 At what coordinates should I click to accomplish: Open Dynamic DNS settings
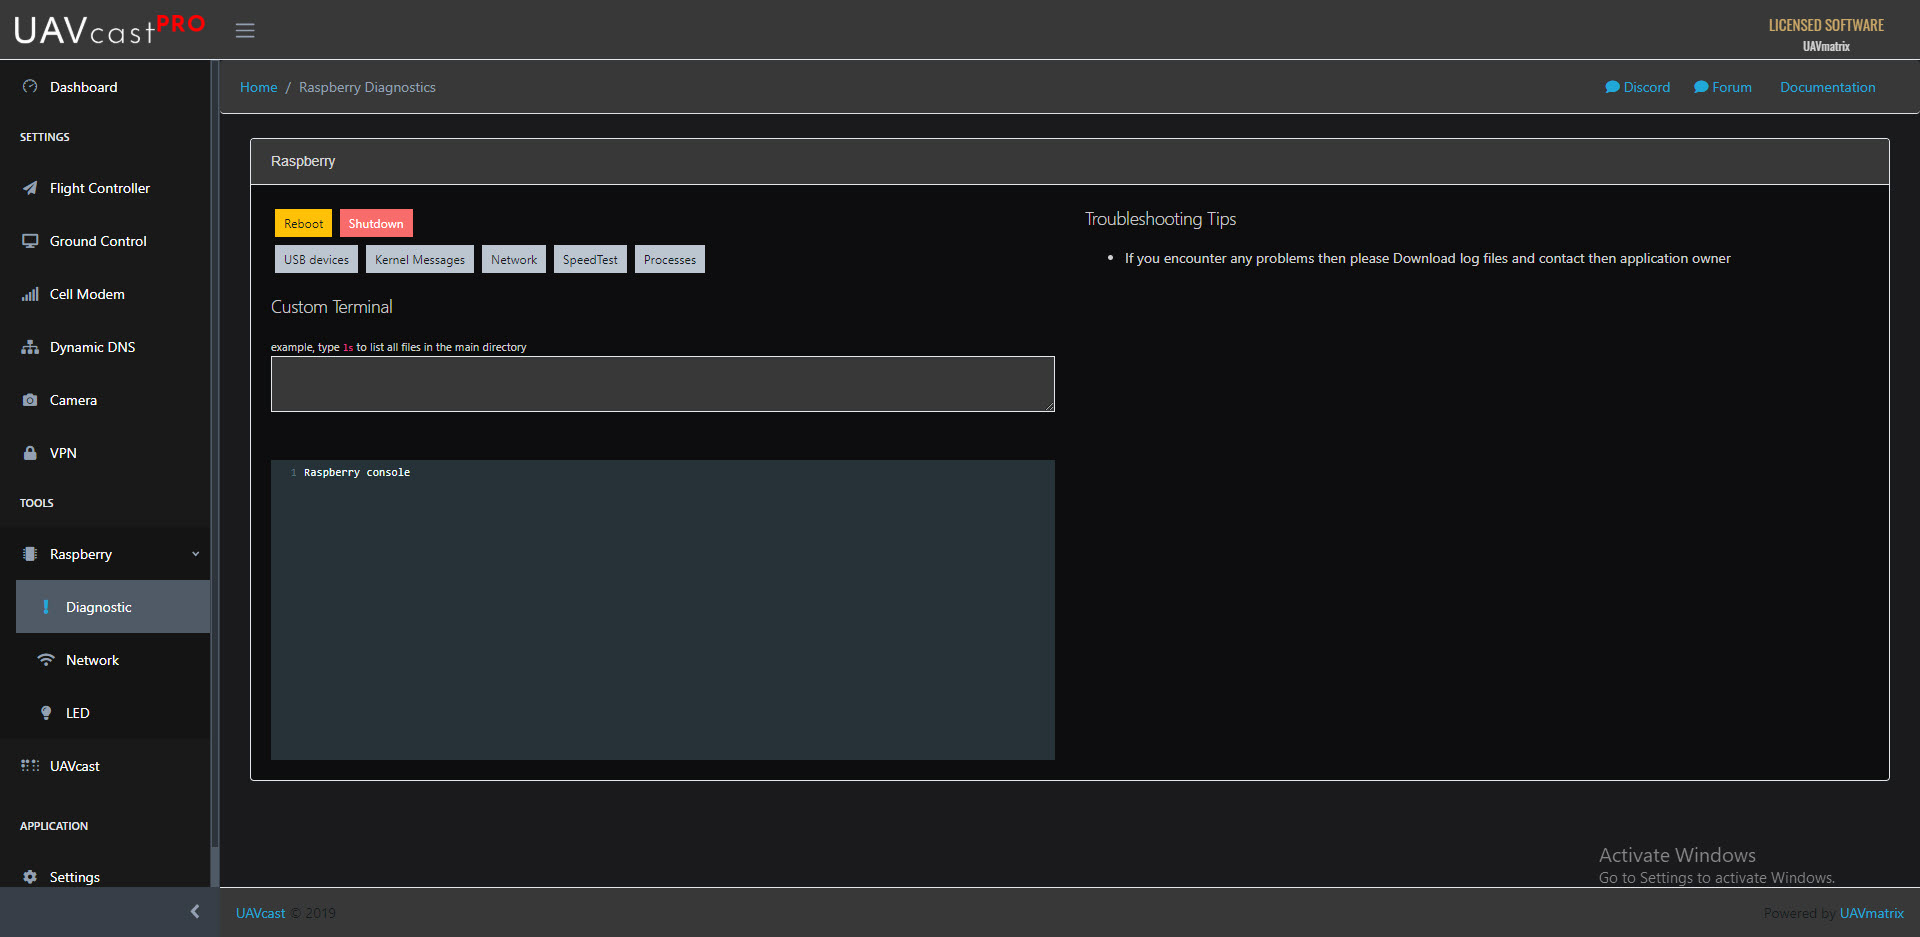point(105,347)
